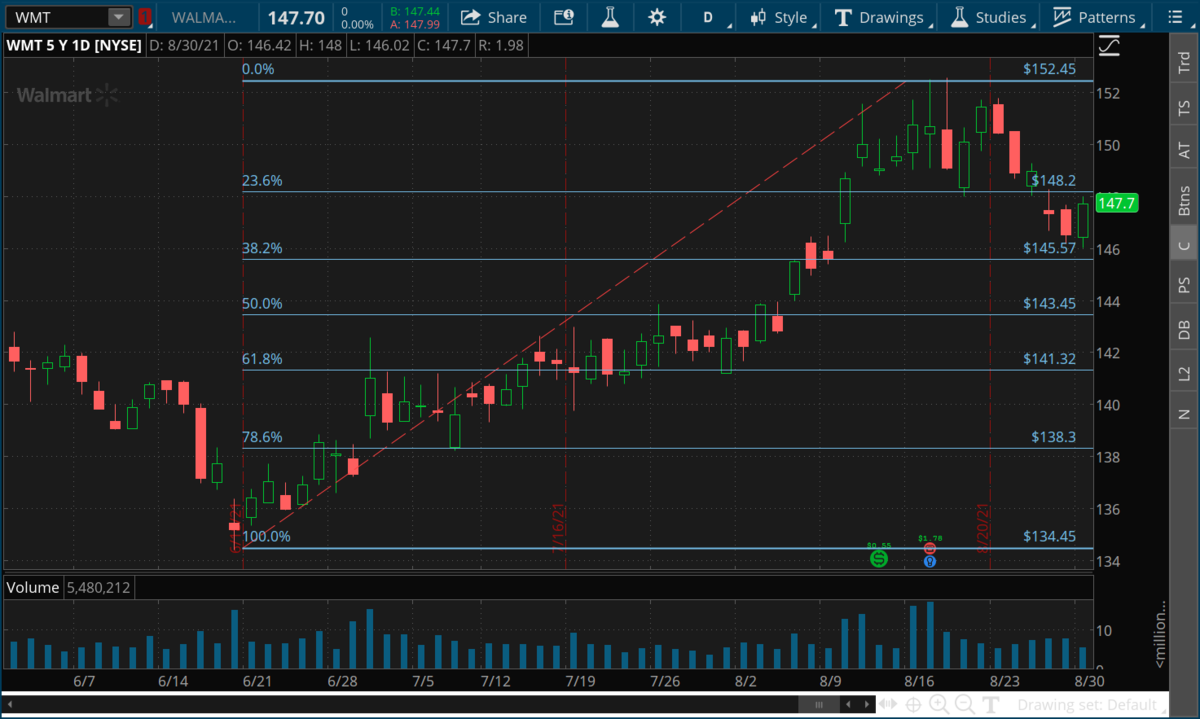Click the text T tool in bottom bar
Image resolution: width=1200 pixels, height=719 pixels.
[992, 705]
